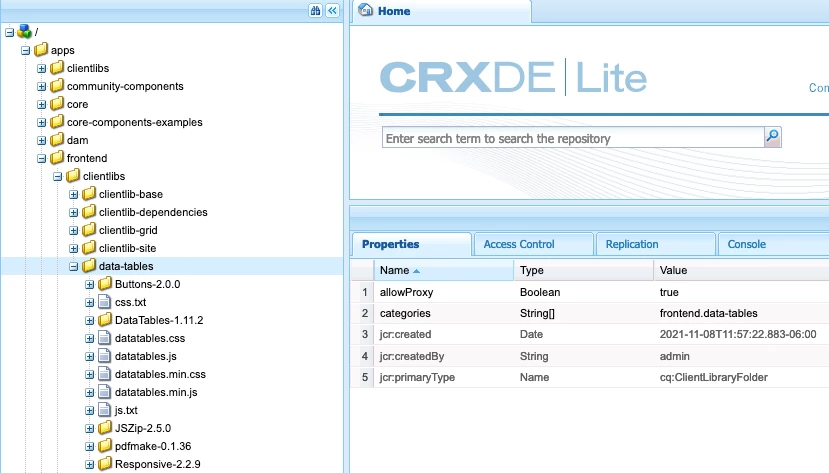Viewport: 829px width, 473px height.
Task: Click the core folder icon
Action: click(x=57, y=104)
